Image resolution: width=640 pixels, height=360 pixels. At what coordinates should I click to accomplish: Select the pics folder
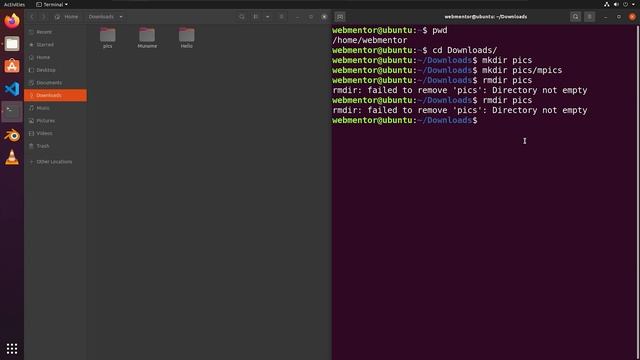[x=108, y=38]
